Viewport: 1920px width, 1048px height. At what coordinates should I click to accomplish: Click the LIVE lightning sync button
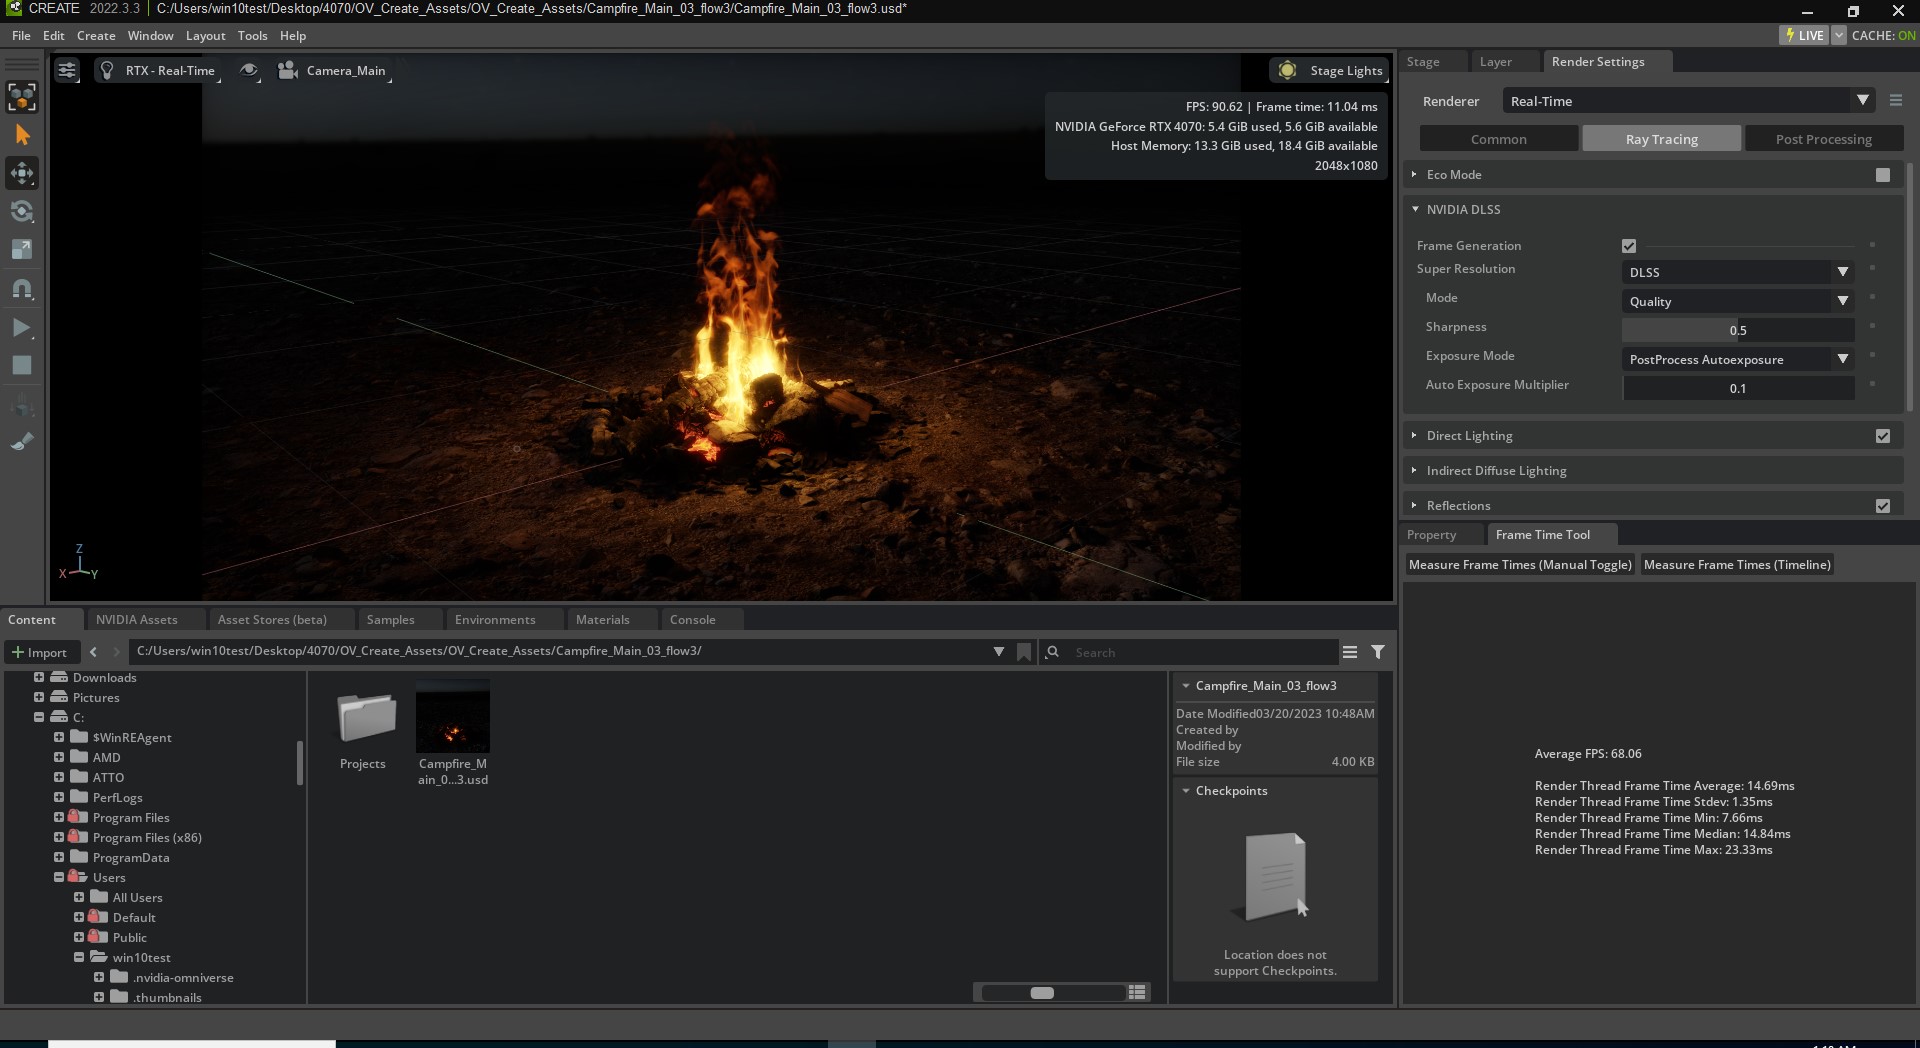[1805, 35]
